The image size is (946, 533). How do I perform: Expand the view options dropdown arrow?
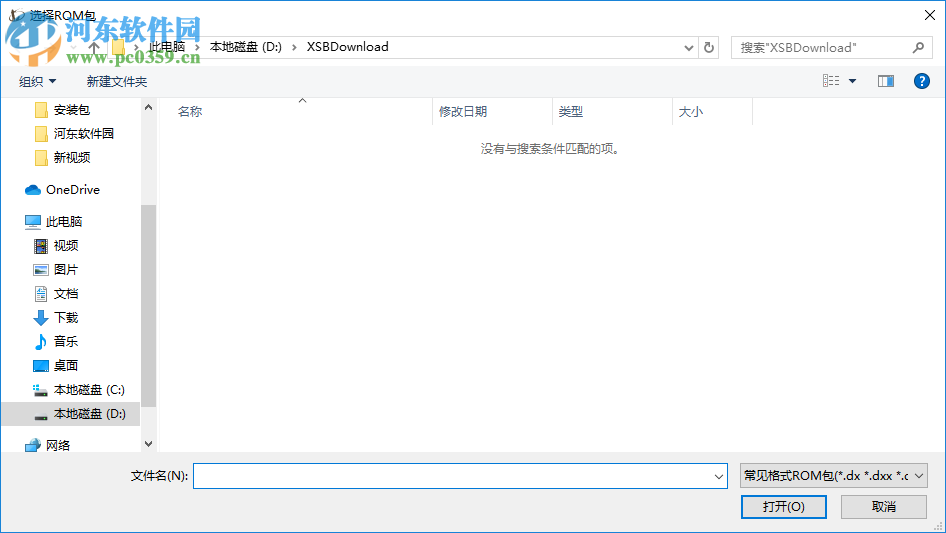(852, 81)
